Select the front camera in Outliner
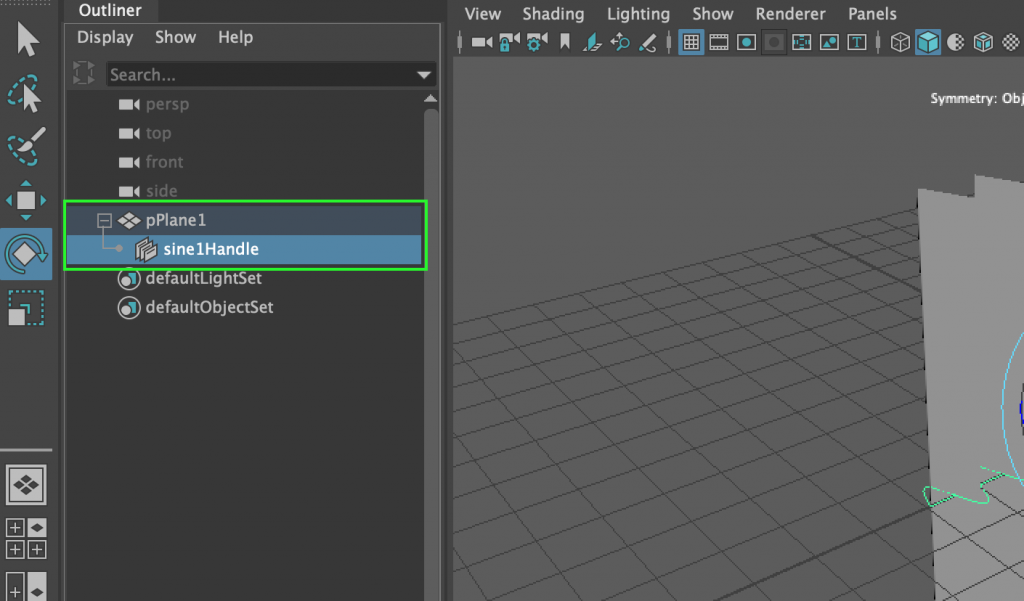This screenshot has width=1024, height=601. point(164,162)
